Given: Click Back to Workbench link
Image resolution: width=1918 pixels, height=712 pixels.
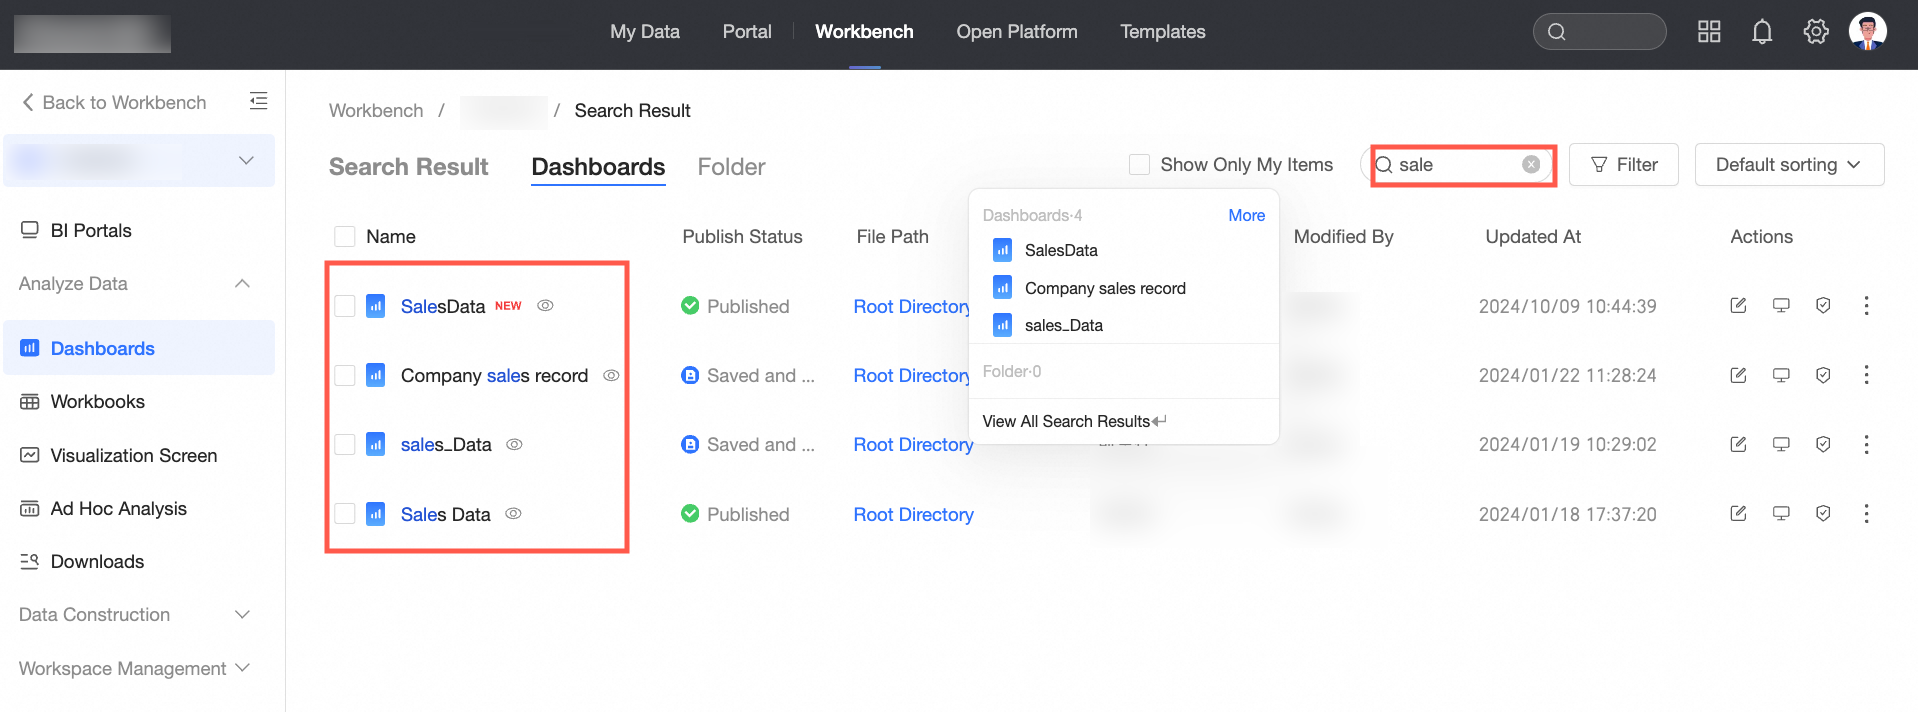Looking at the screenshot, I should pyautogui.click(x=114, y=102).
